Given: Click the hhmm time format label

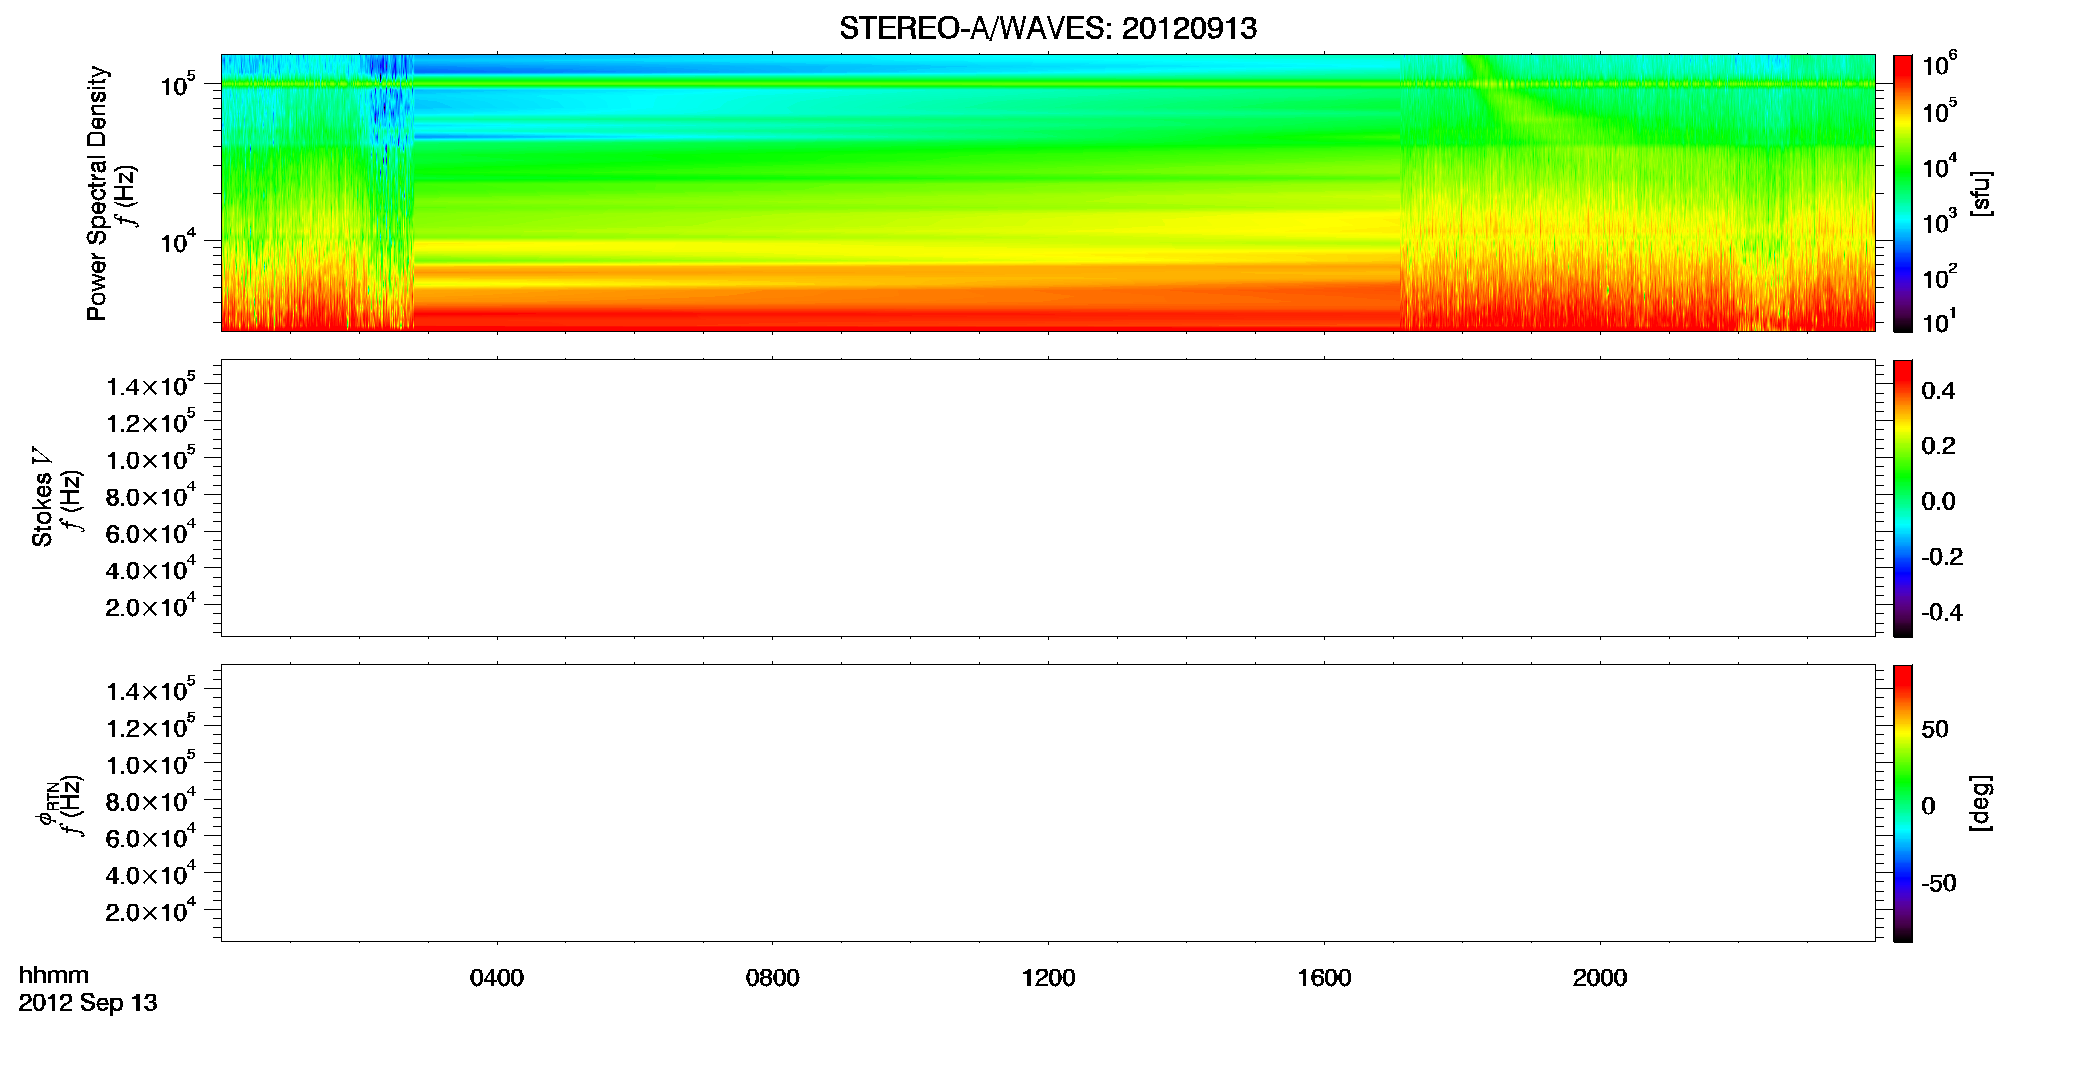Looking at the screenshot, I should click(x=54, y=975).
